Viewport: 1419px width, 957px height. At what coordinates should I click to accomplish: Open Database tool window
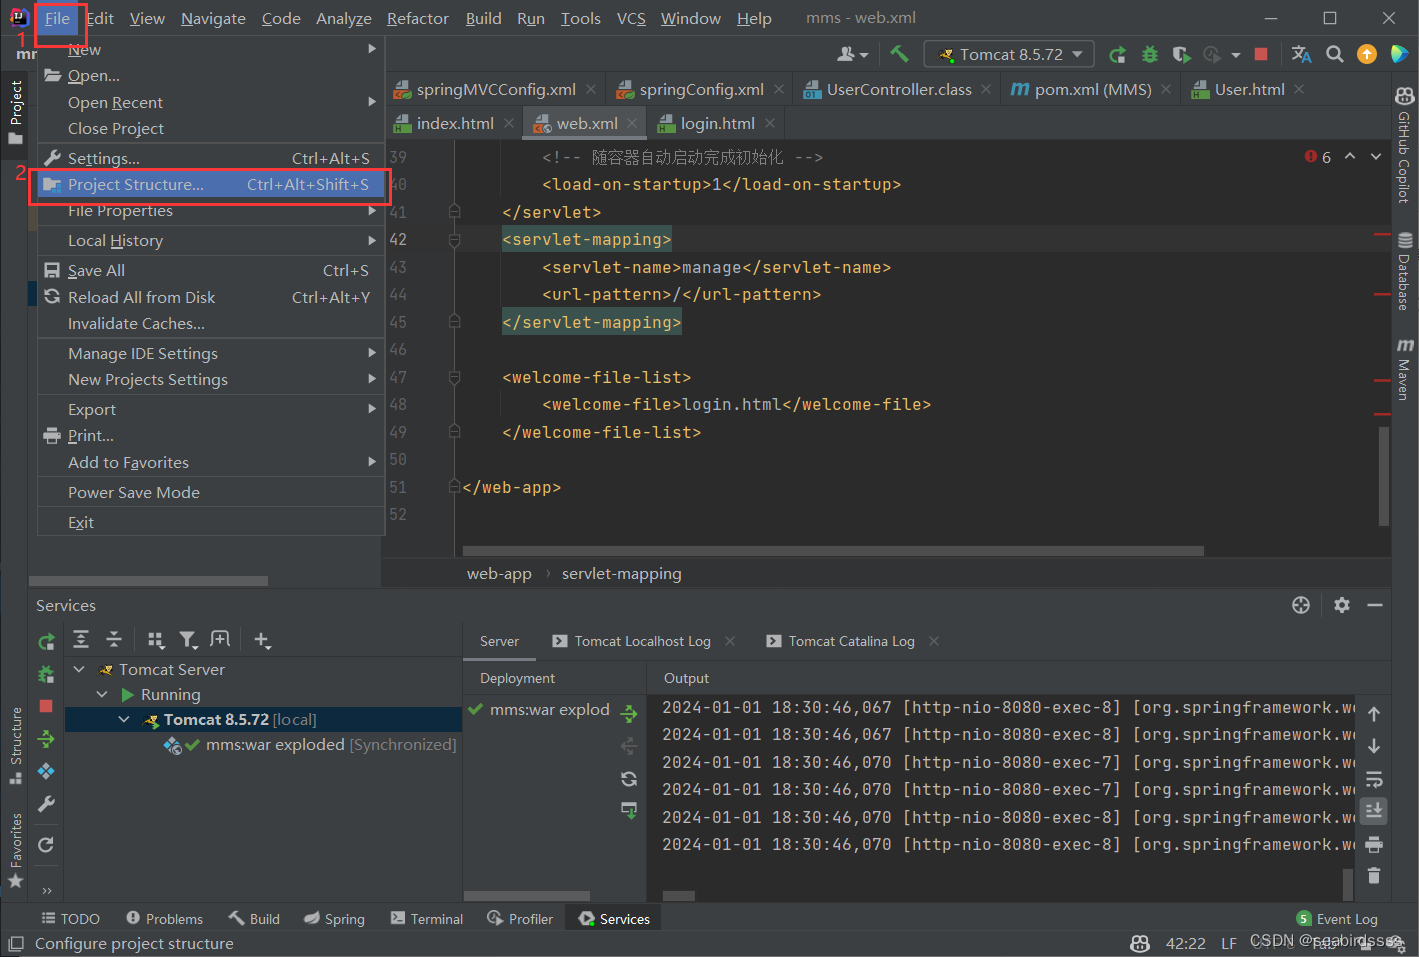tap(1405, 272)
